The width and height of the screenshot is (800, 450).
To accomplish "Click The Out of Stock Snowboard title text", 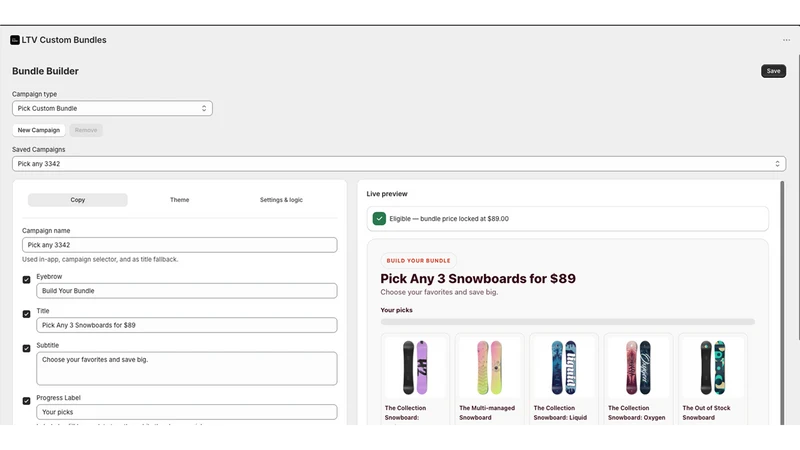I will pos(706,413).
